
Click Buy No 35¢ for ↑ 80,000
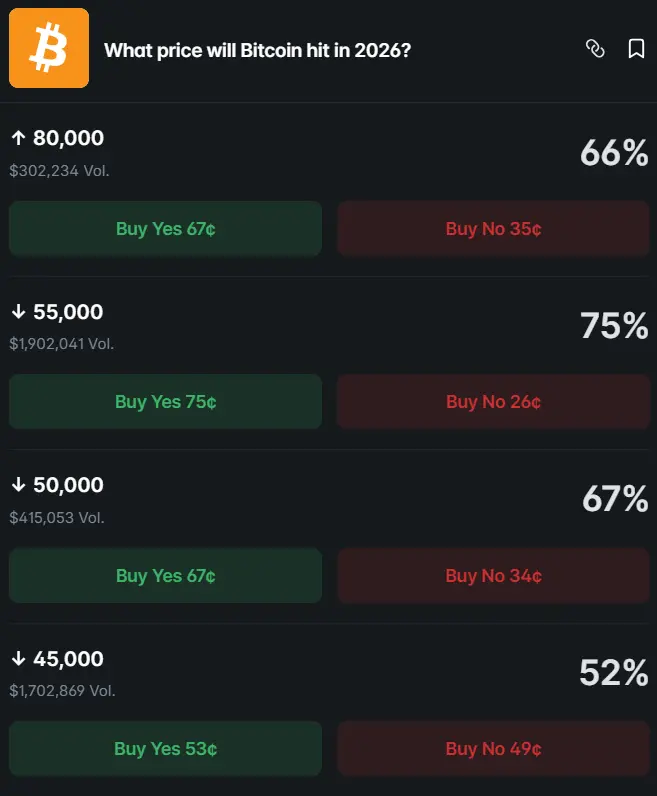[493, 229]
